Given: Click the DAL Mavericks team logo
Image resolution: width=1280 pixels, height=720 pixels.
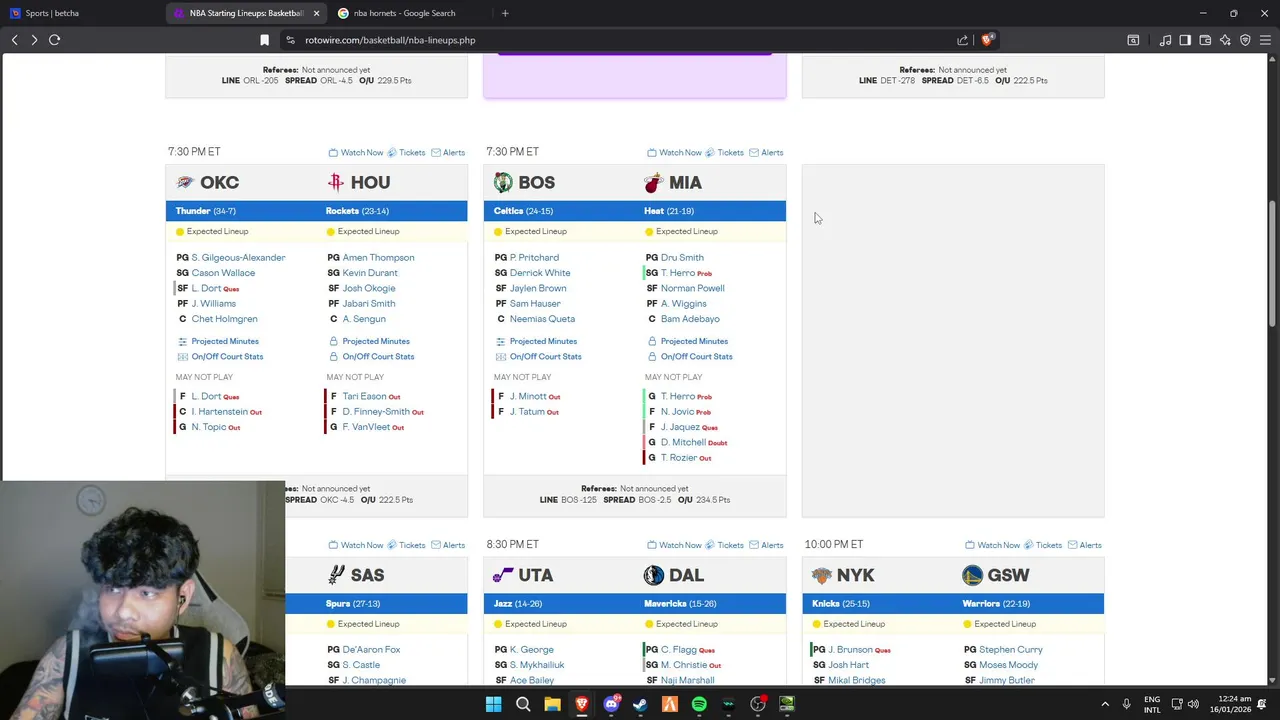Looking at the screenshot, I should pos(654,575).
